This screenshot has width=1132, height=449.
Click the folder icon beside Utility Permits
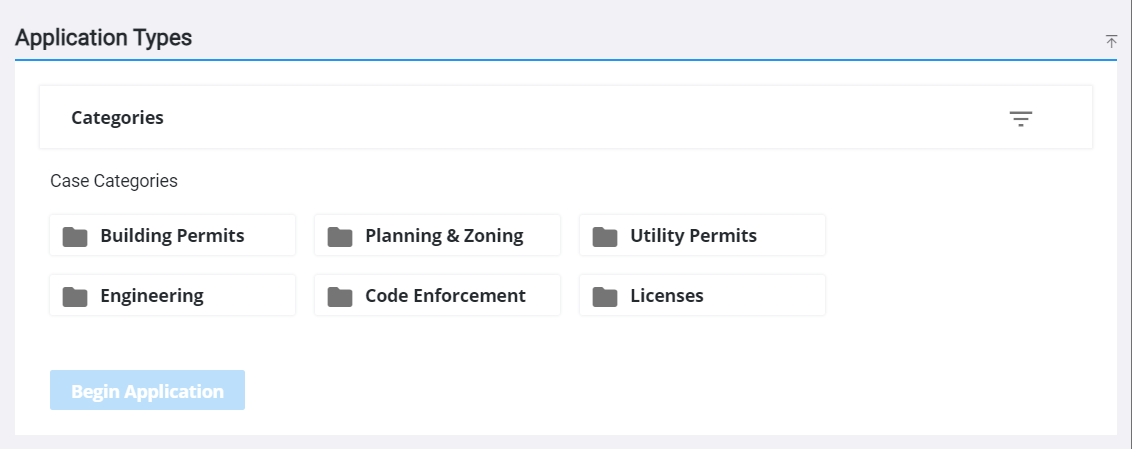(x=605, y=236)
